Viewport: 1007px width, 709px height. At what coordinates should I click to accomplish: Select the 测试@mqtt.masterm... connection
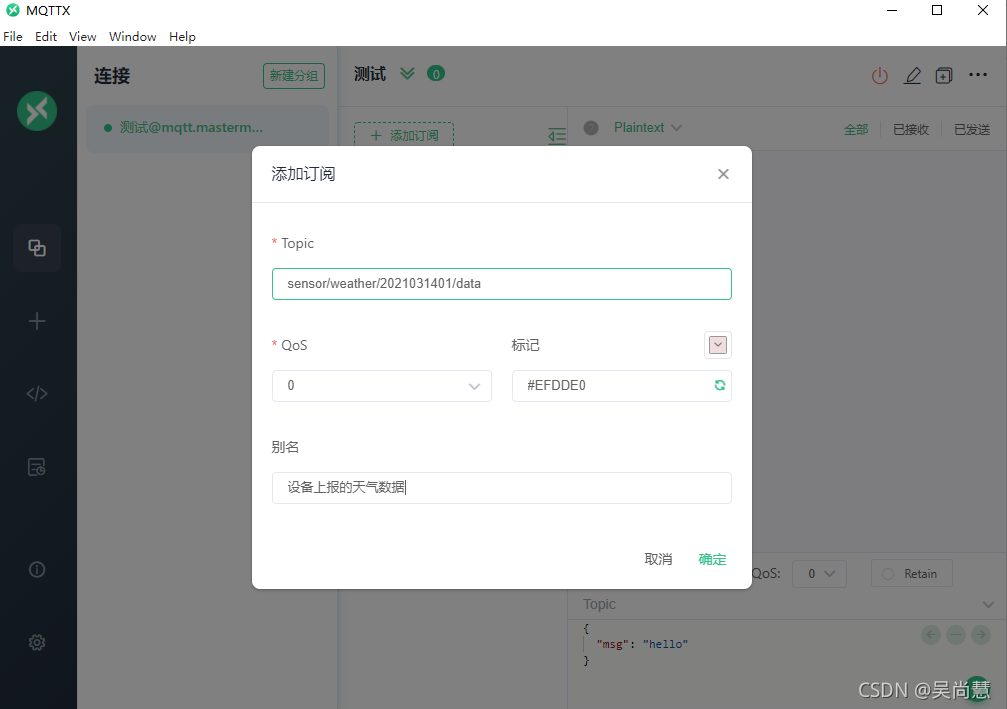pos(207,128)
